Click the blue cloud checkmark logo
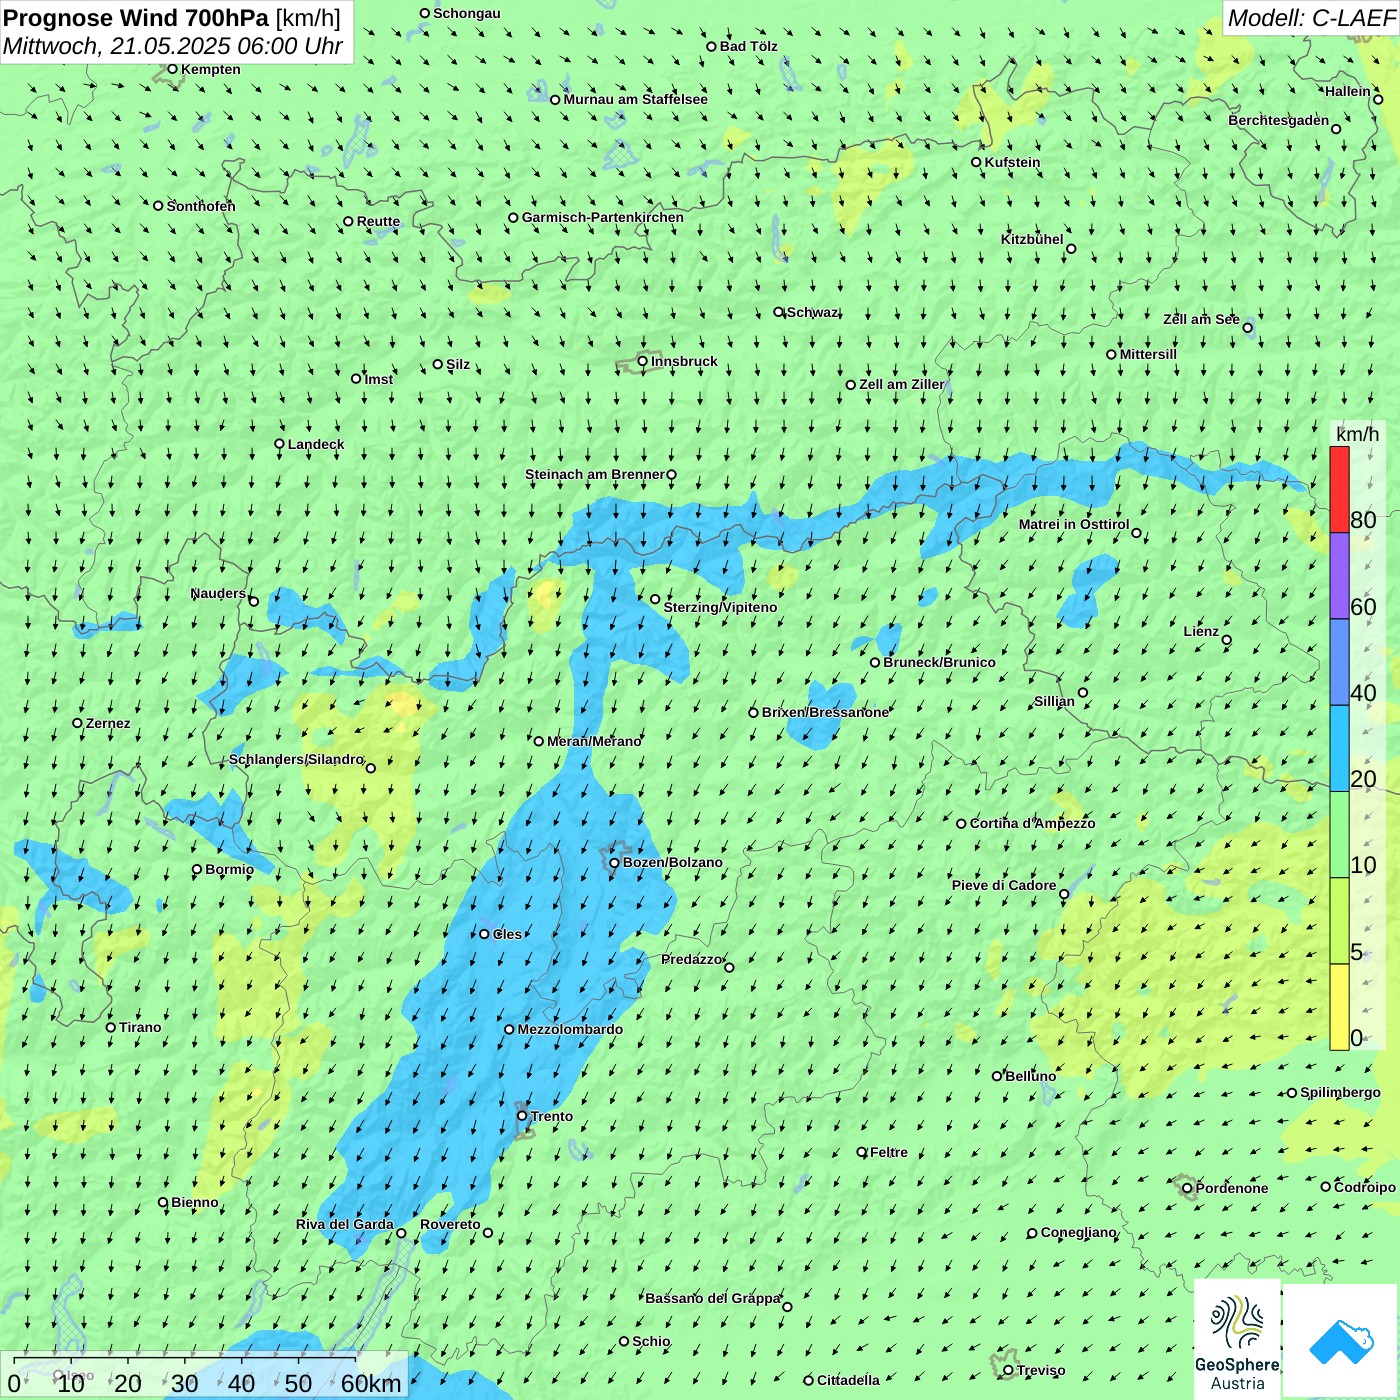 click(x=1341, y=1341)
